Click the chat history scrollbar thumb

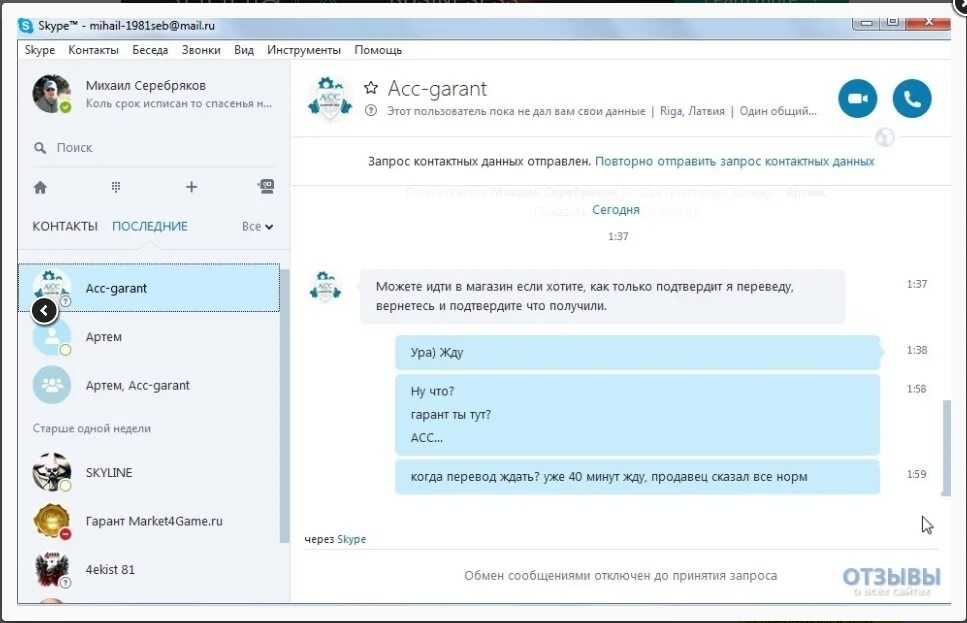945,448
